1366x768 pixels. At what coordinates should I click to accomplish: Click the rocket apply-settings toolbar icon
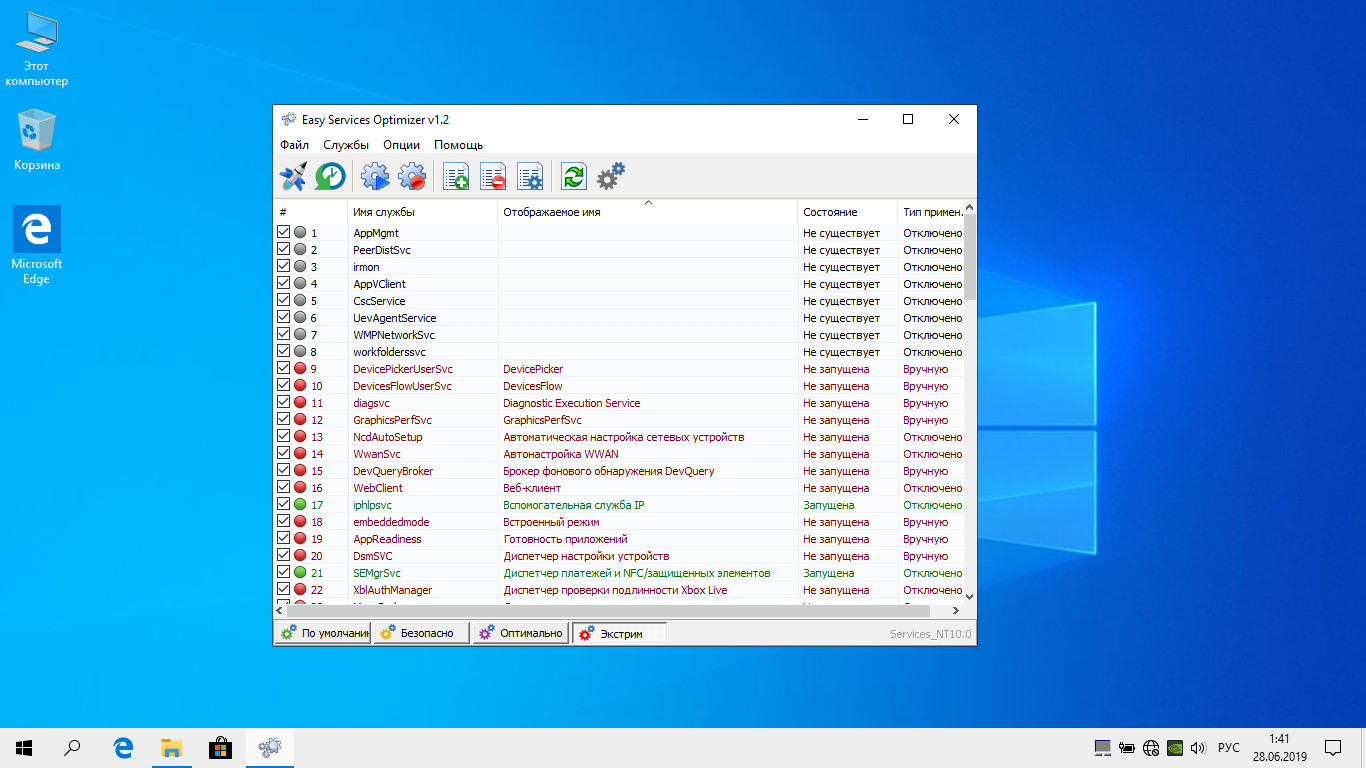pyautogui.click(x=293, y=177)
